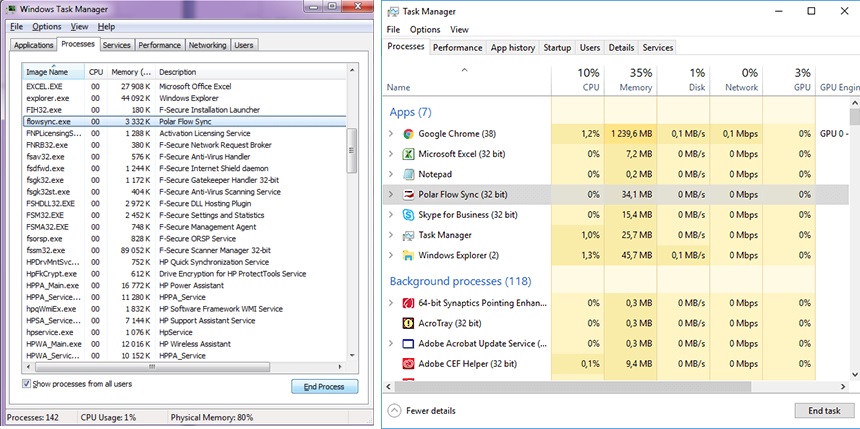Sort by Disk column header
The width and height of the screenshot is (860, 429).
click(x=683, y=80)
